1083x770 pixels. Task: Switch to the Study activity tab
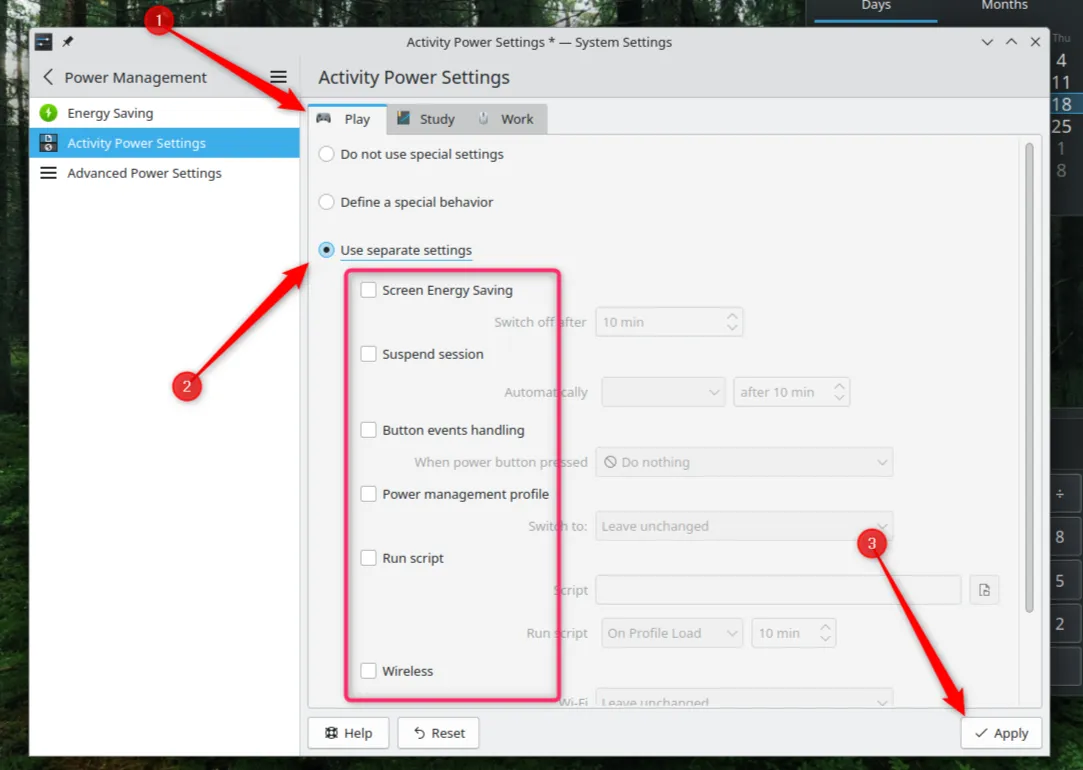pyautogui.click(x=426, y=119)
